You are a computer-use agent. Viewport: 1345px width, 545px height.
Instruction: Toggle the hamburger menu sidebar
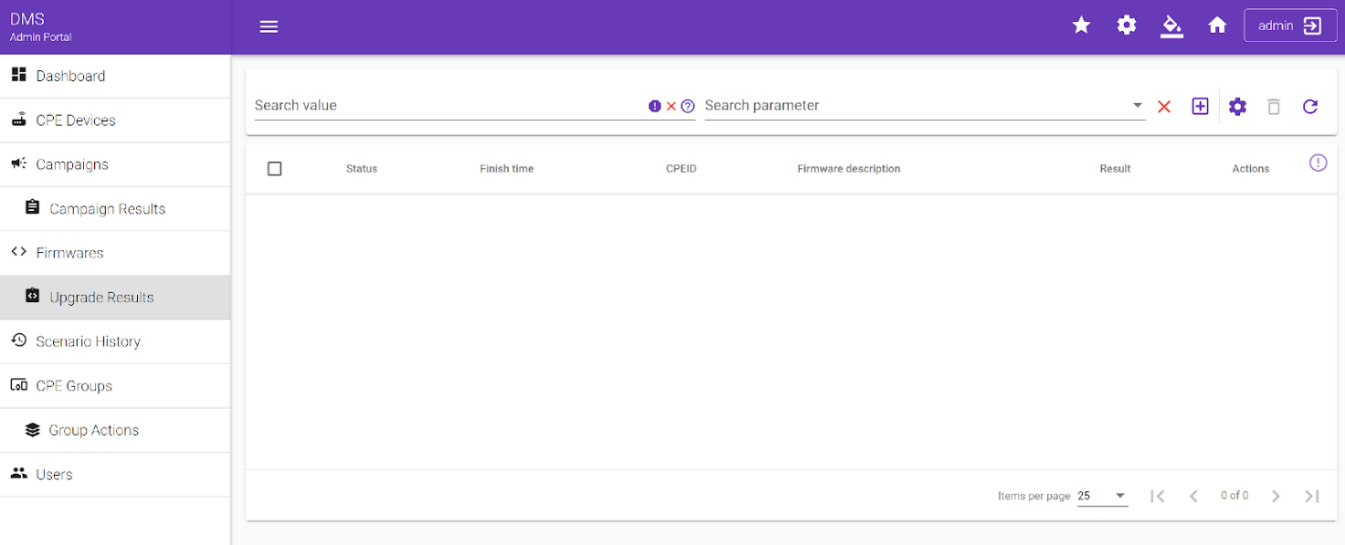[268, 27]
